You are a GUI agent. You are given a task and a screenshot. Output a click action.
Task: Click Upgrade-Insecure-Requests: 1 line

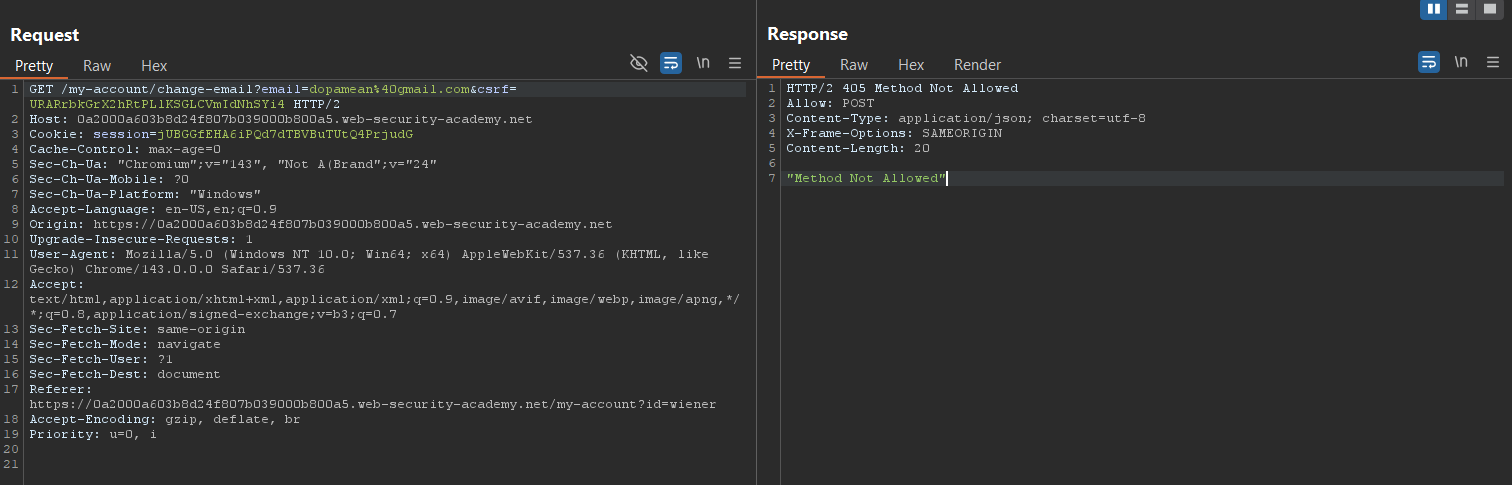coord(141,239)
